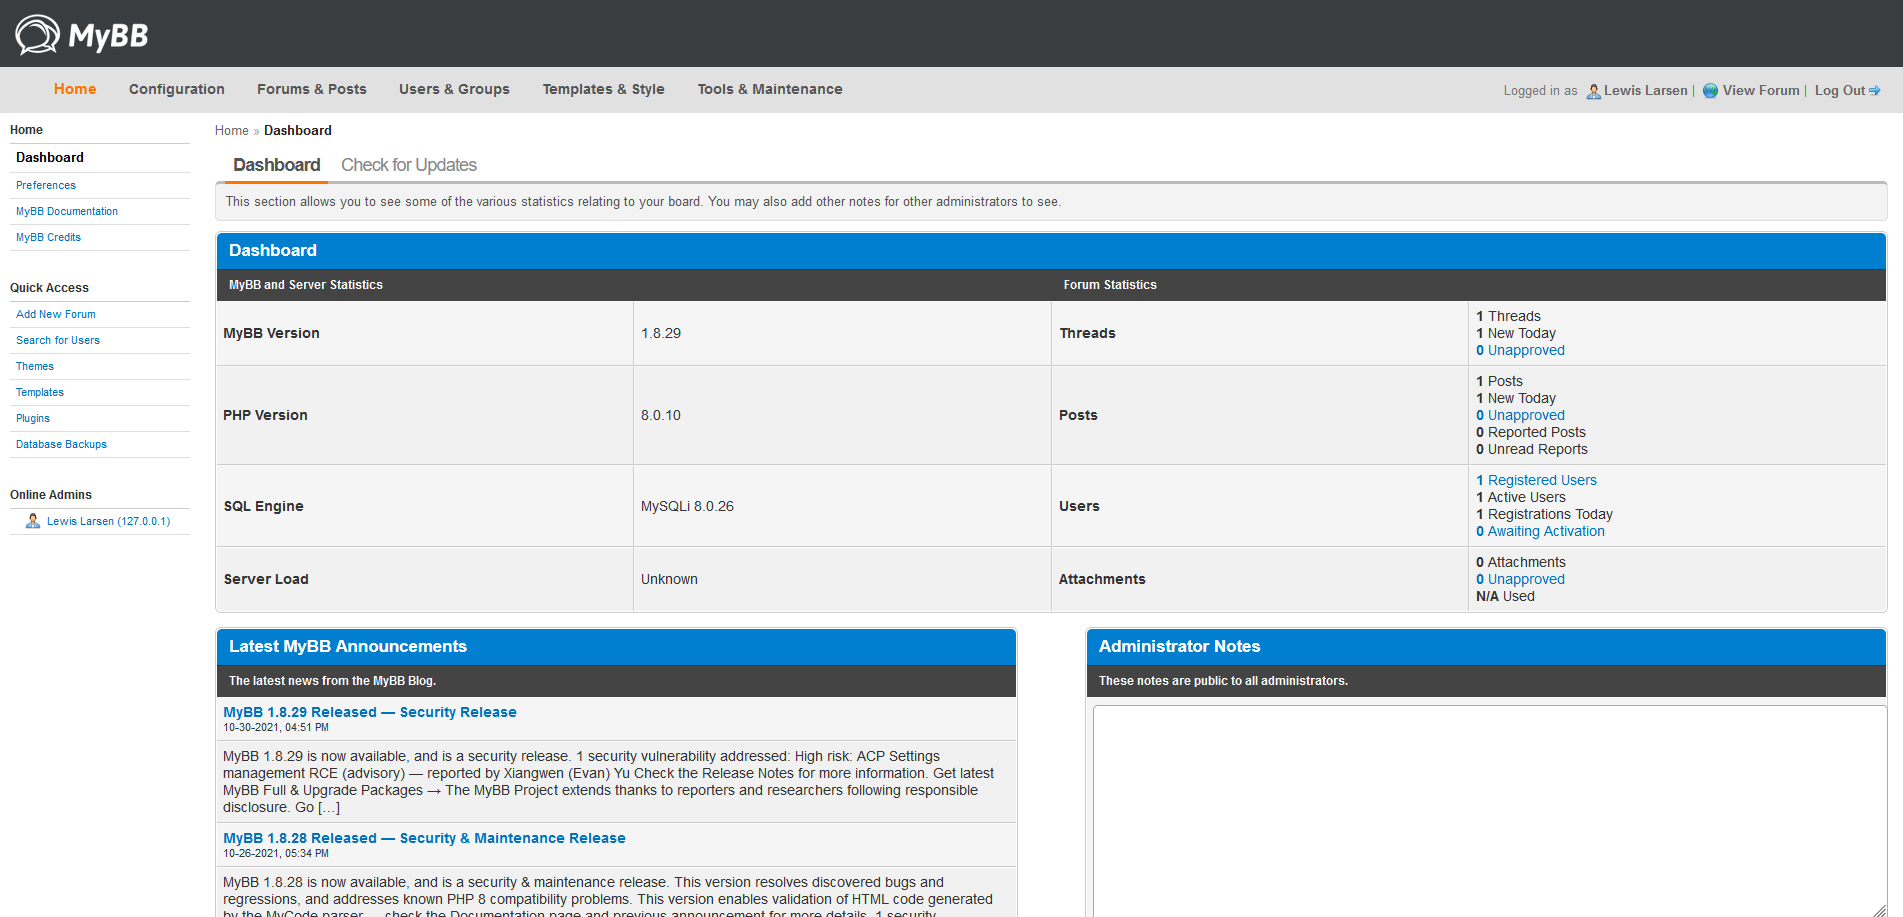Open Awaiting Activation users link
Screen dimensions: 1903x917
pyautogui.click(x=1545, y=531)
